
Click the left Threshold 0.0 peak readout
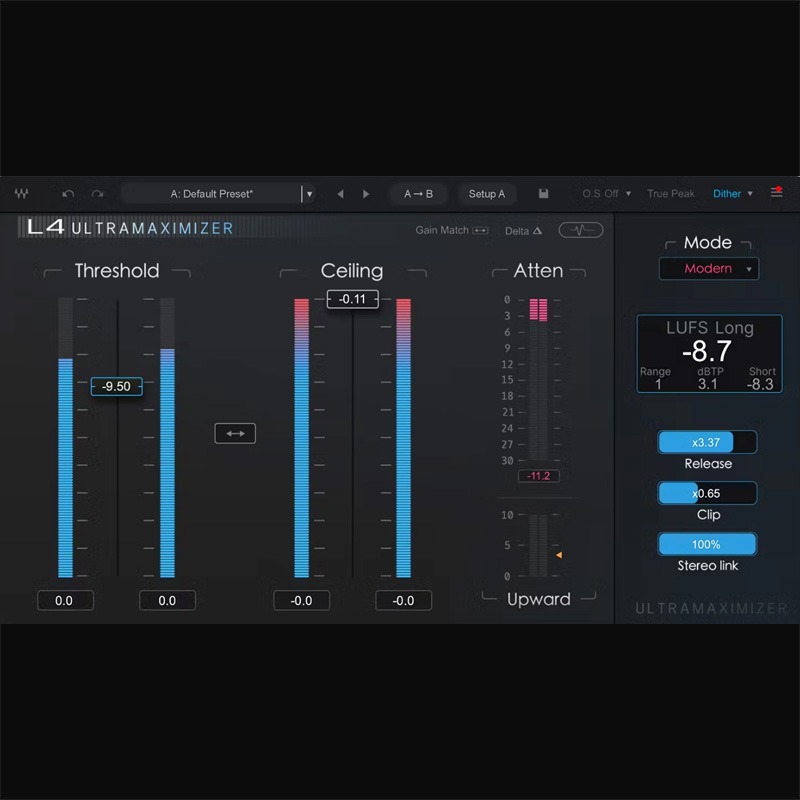tap(65, 601)
